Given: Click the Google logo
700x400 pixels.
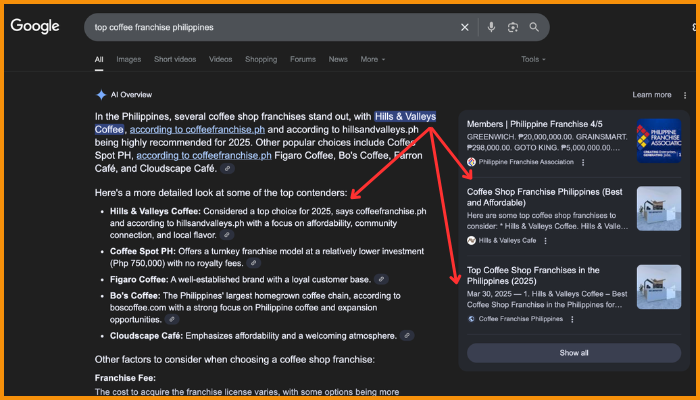Looking at the screenshot, I should (x=35, y=26).
